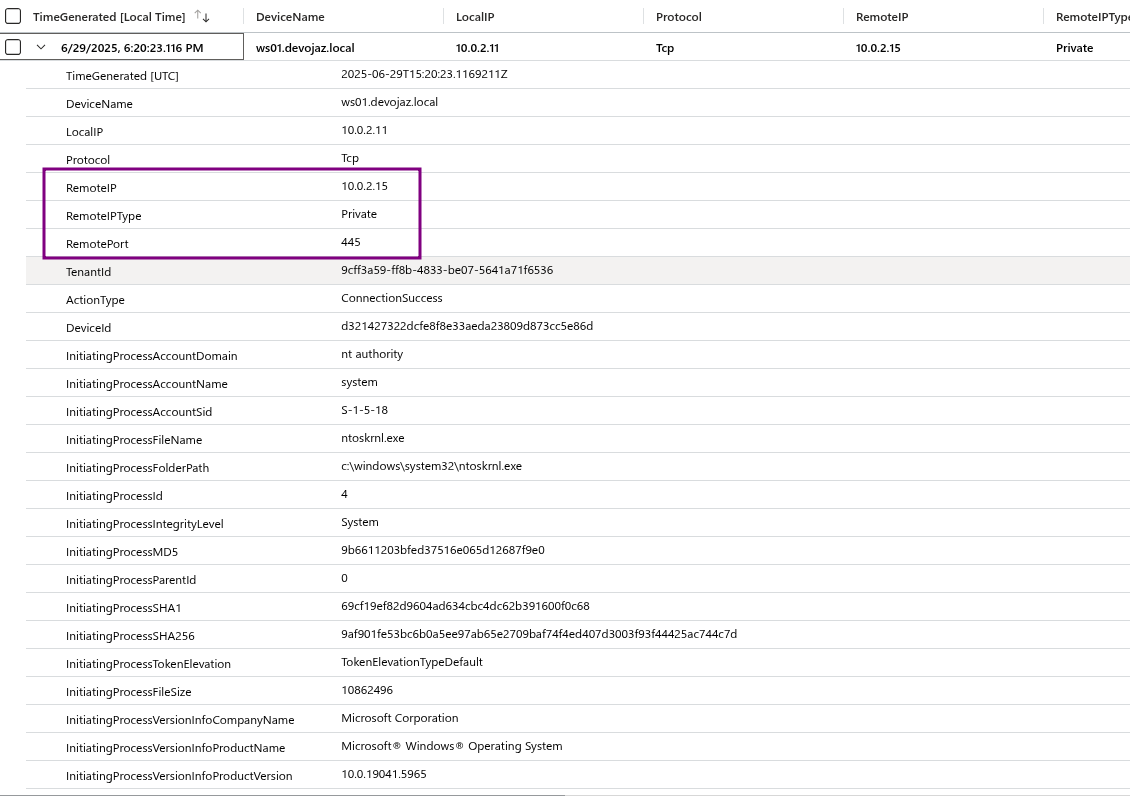The image size is (1130, 796).
Task: Select the product version 10.0.19041.5965
Action: (383, 774)
